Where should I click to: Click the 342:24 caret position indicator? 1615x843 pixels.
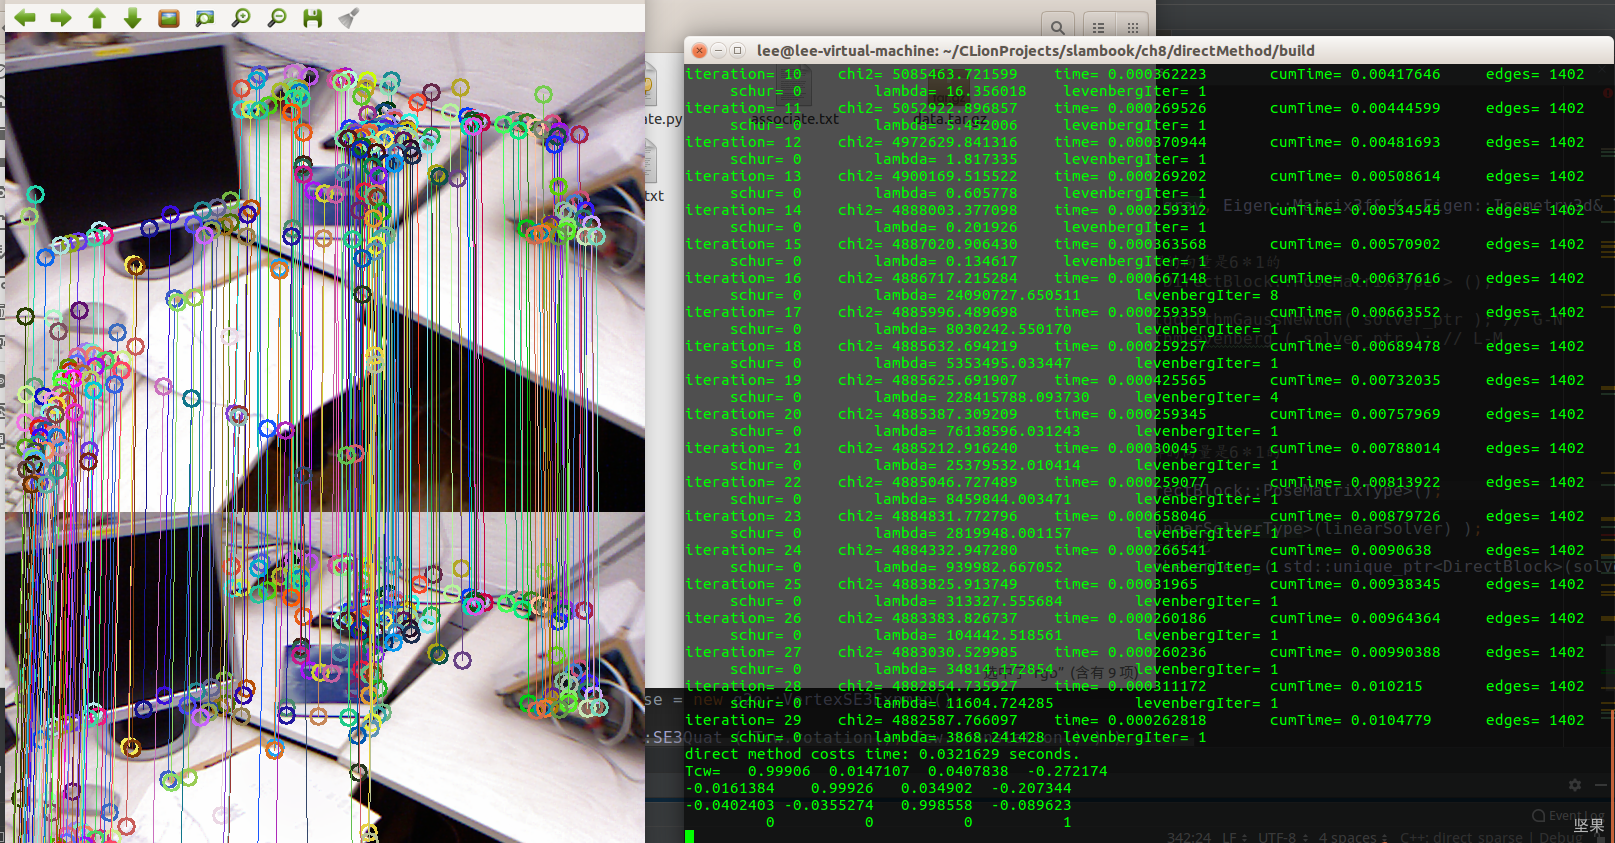click(x=1188, y=837)
